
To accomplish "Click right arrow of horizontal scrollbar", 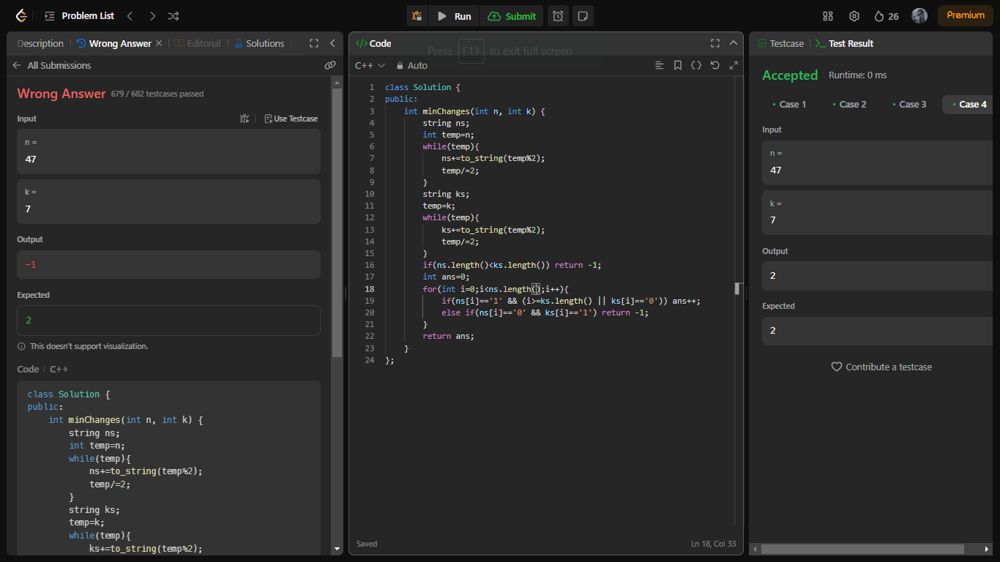I will 986,549.
